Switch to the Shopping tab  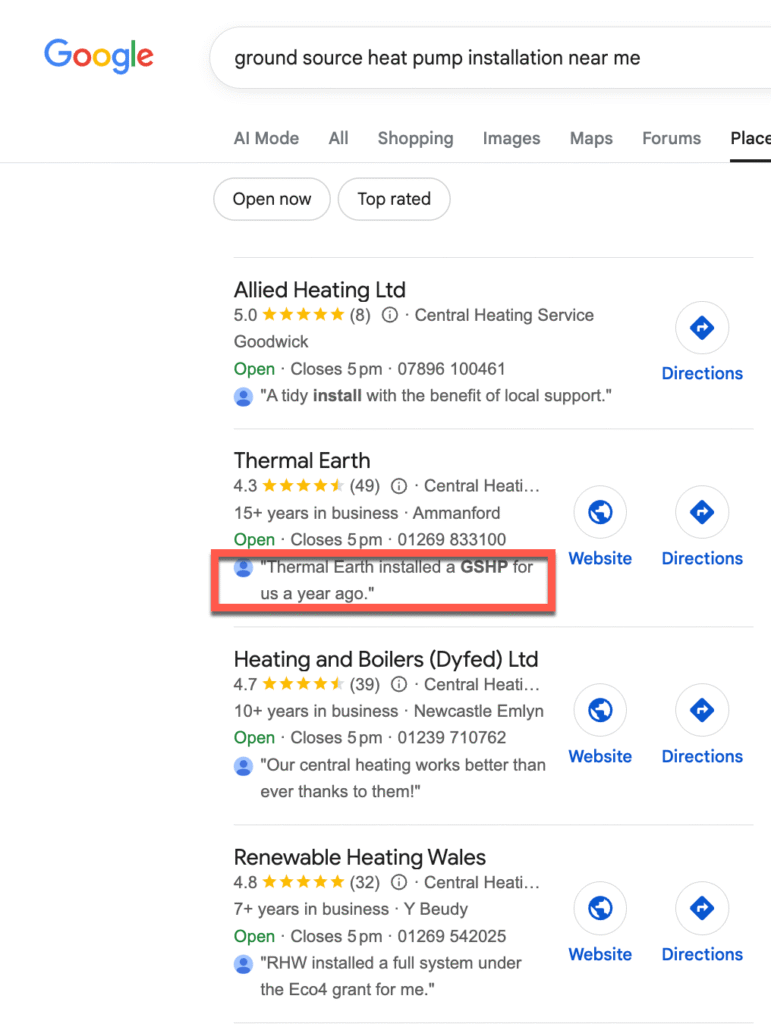[415, 138]
